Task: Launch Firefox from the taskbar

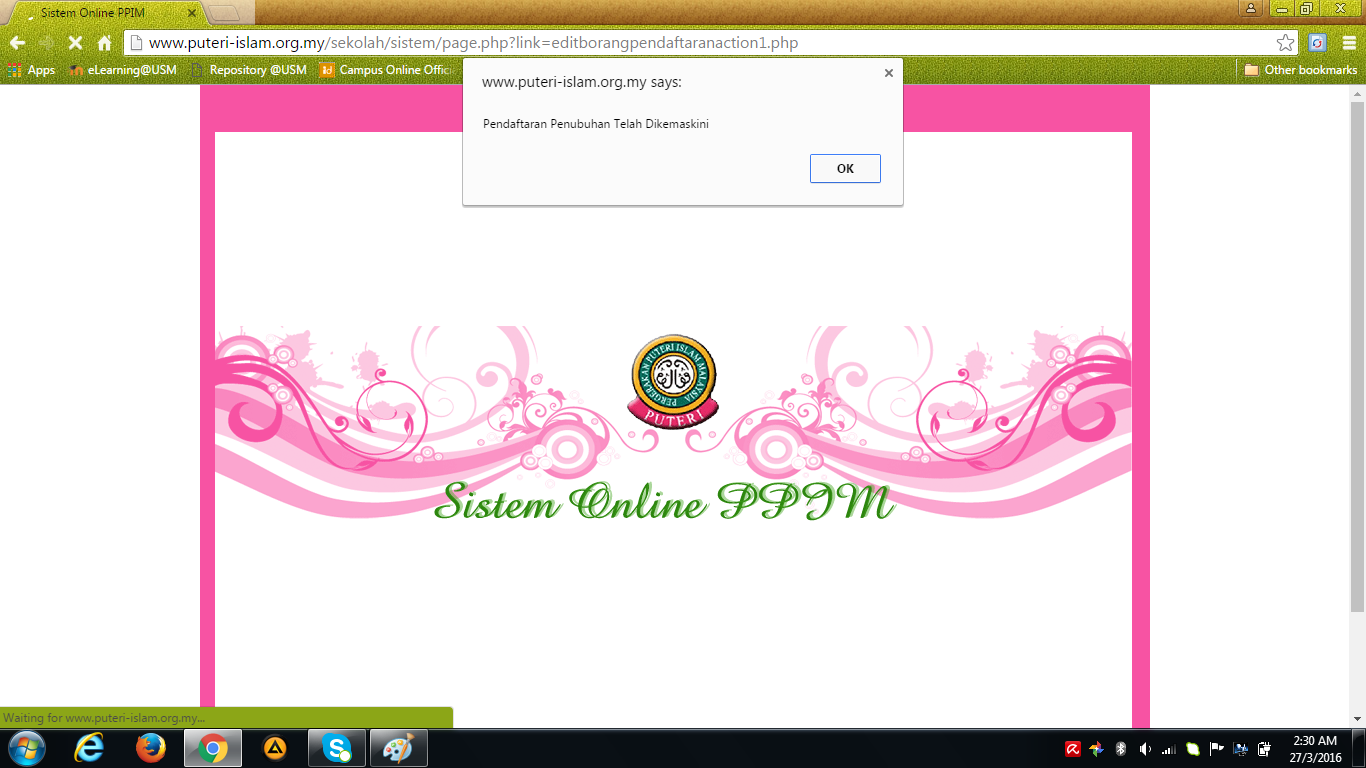Action: click(x=151, y=748)
